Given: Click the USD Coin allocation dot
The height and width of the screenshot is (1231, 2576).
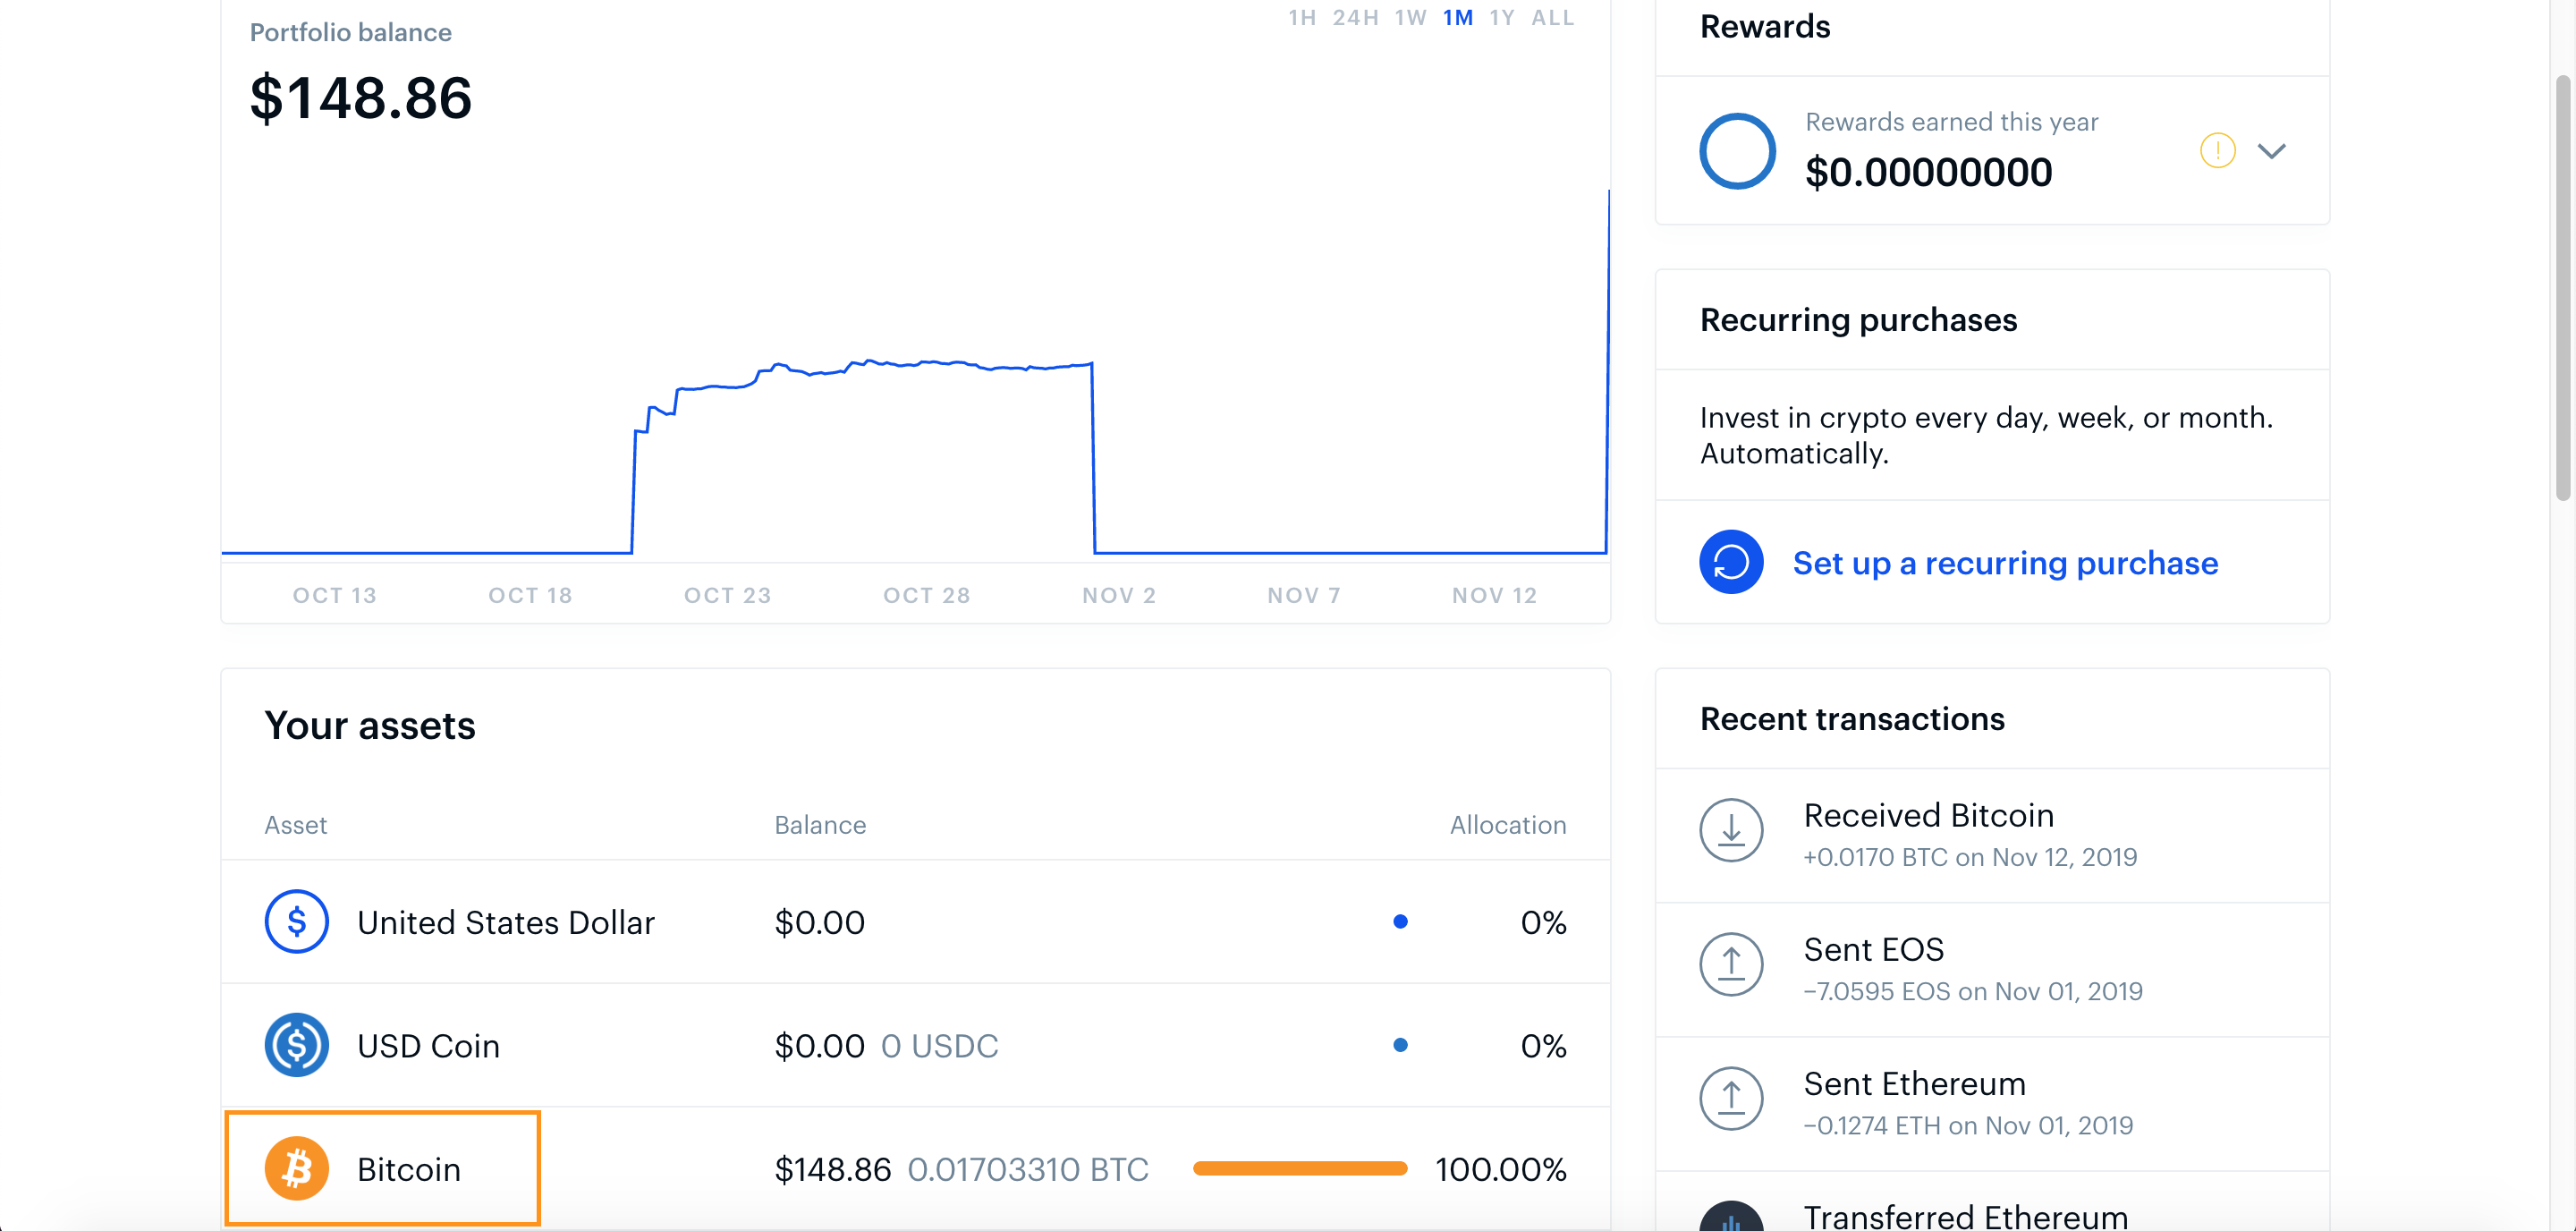Looking at the screenshot, I should pos(1400,1045).
